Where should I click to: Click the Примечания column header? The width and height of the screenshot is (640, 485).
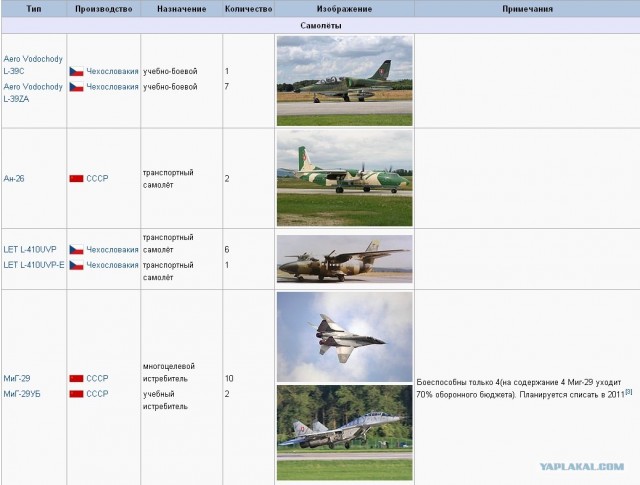coord(527,9)
